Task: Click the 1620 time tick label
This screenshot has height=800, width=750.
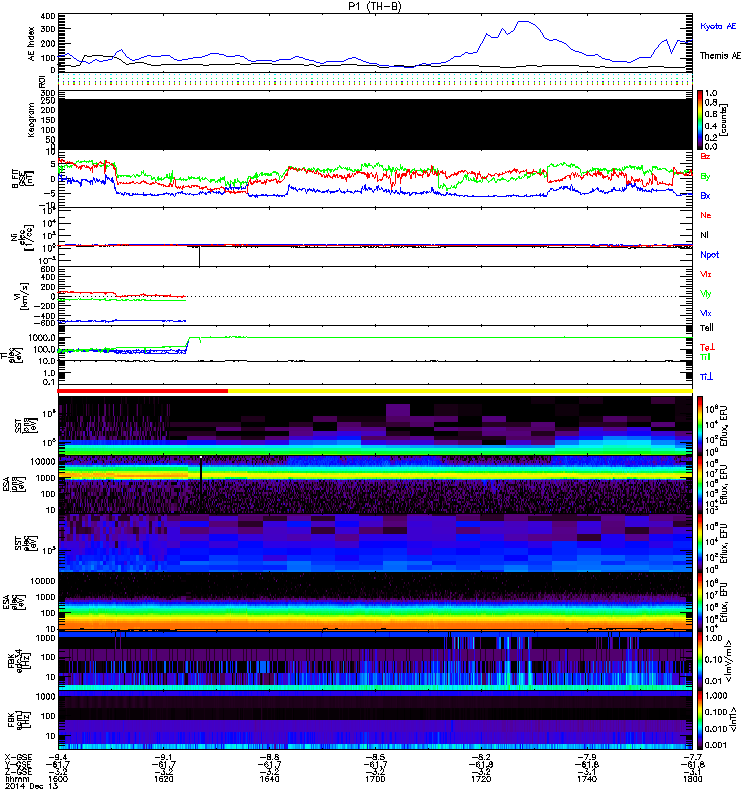Action: pos(163,779)
